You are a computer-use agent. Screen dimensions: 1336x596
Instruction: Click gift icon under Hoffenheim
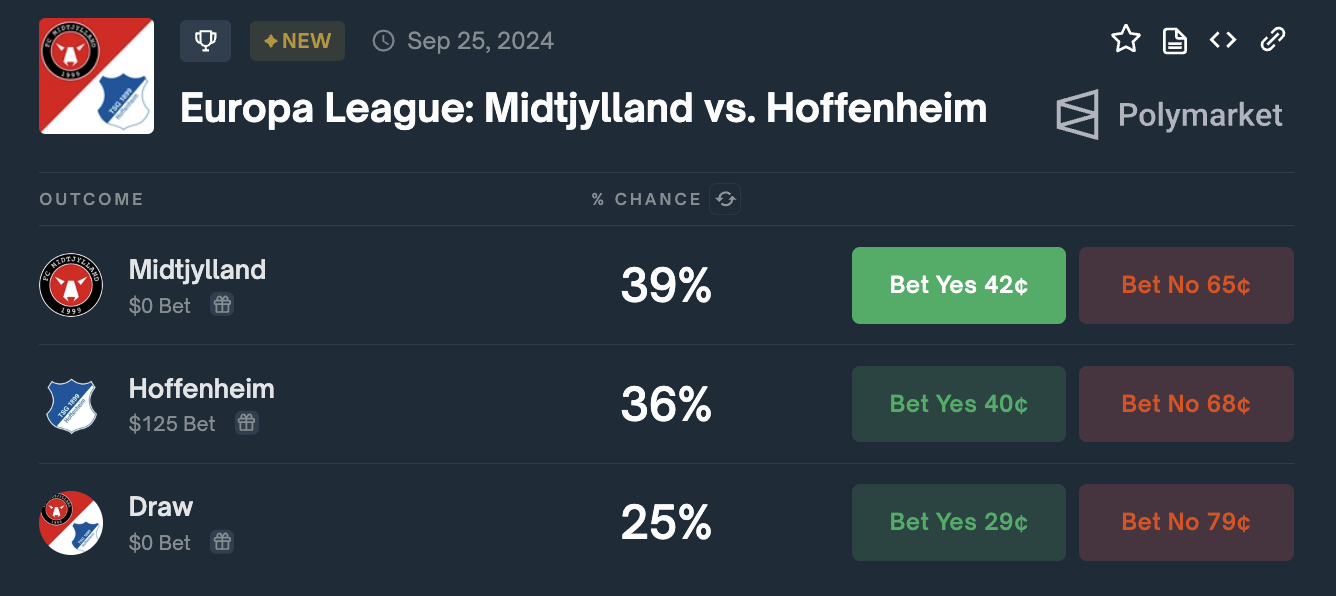[246, 423]
